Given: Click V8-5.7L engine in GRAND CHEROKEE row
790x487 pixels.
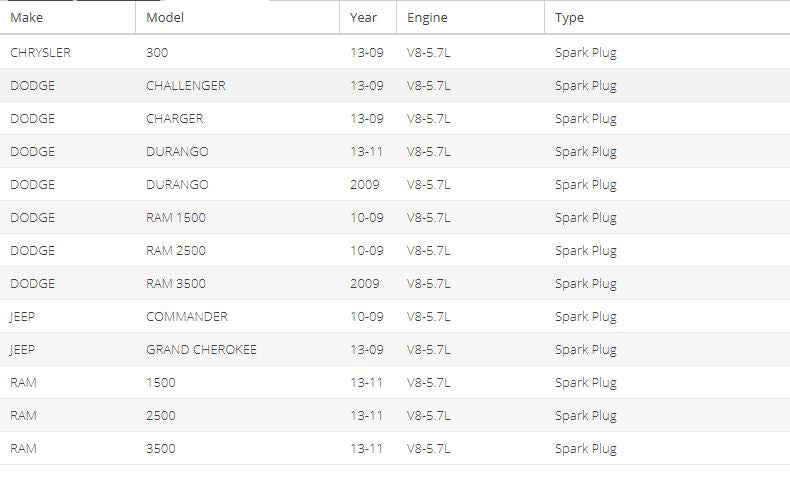Looking at the screenshot, I should [429, 350].
